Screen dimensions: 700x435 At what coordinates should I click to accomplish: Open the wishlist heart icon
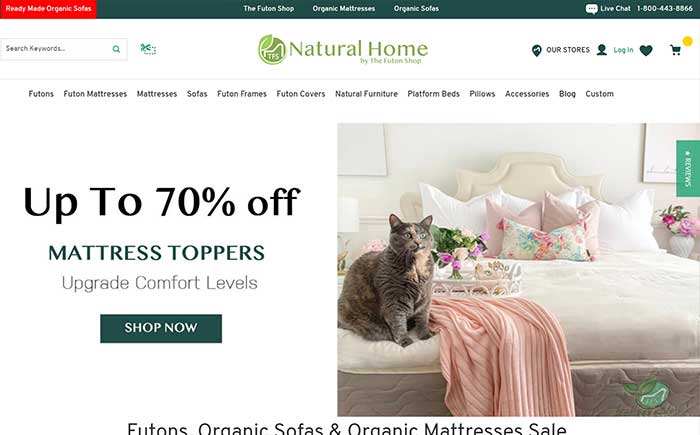[x=646, y=50]
